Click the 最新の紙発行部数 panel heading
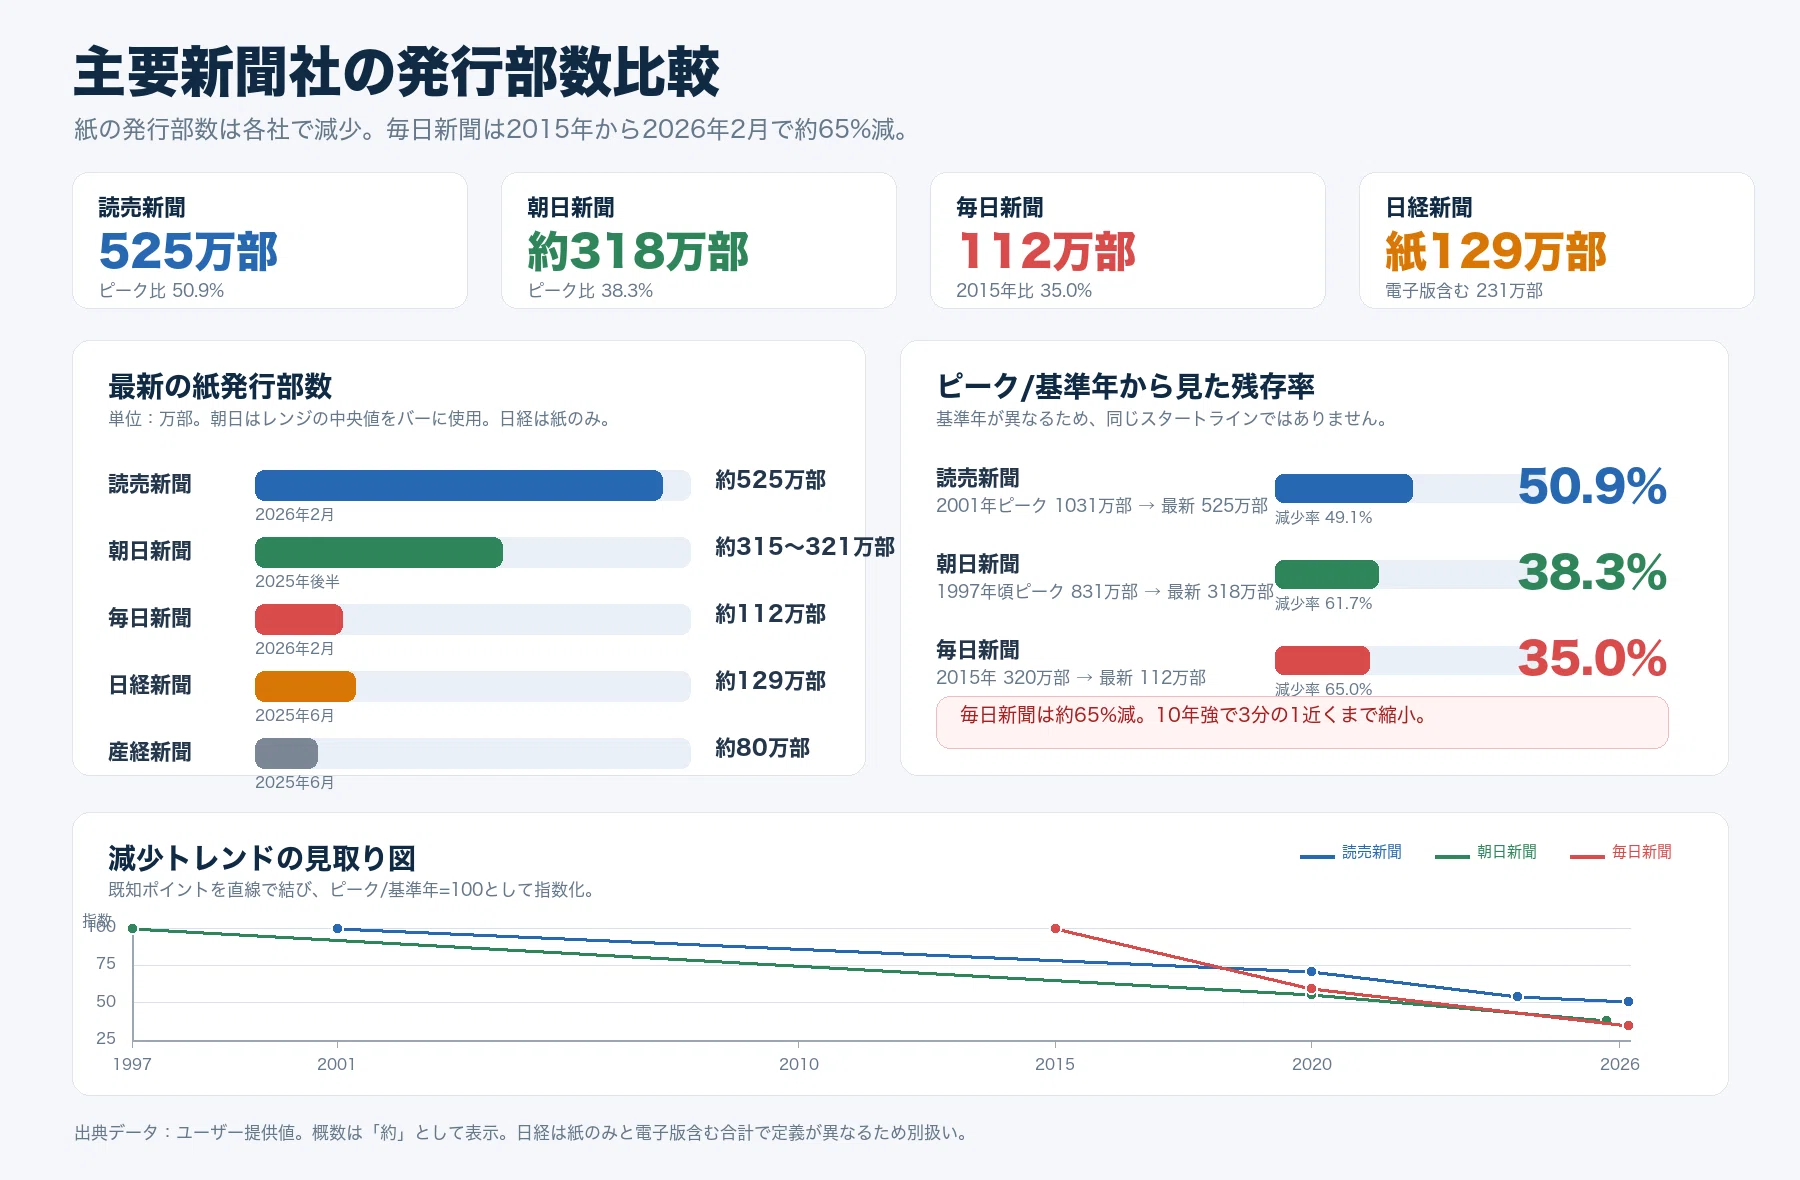Image resolution: width=1800 pixels, height=1180 pixels. point(220,386)
